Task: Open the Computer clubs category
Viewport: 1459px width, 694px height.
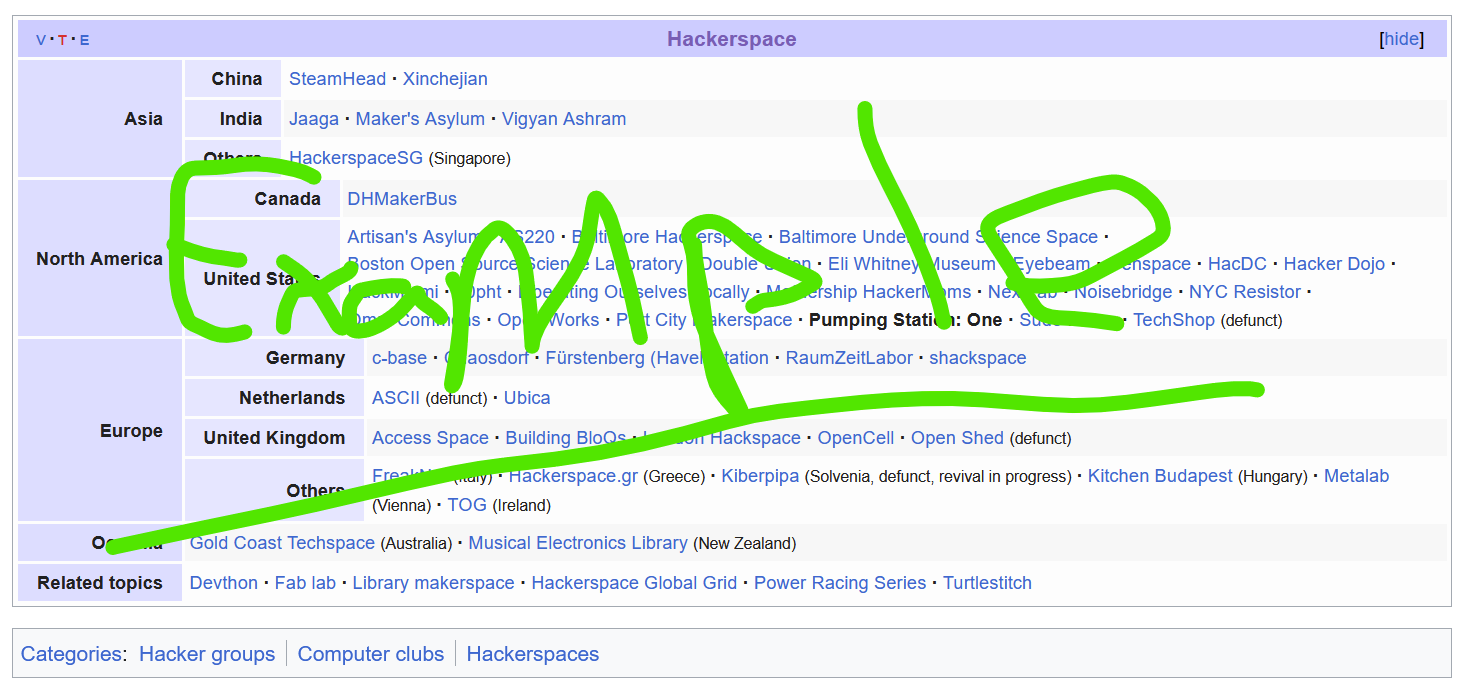Action: [370, 654]
